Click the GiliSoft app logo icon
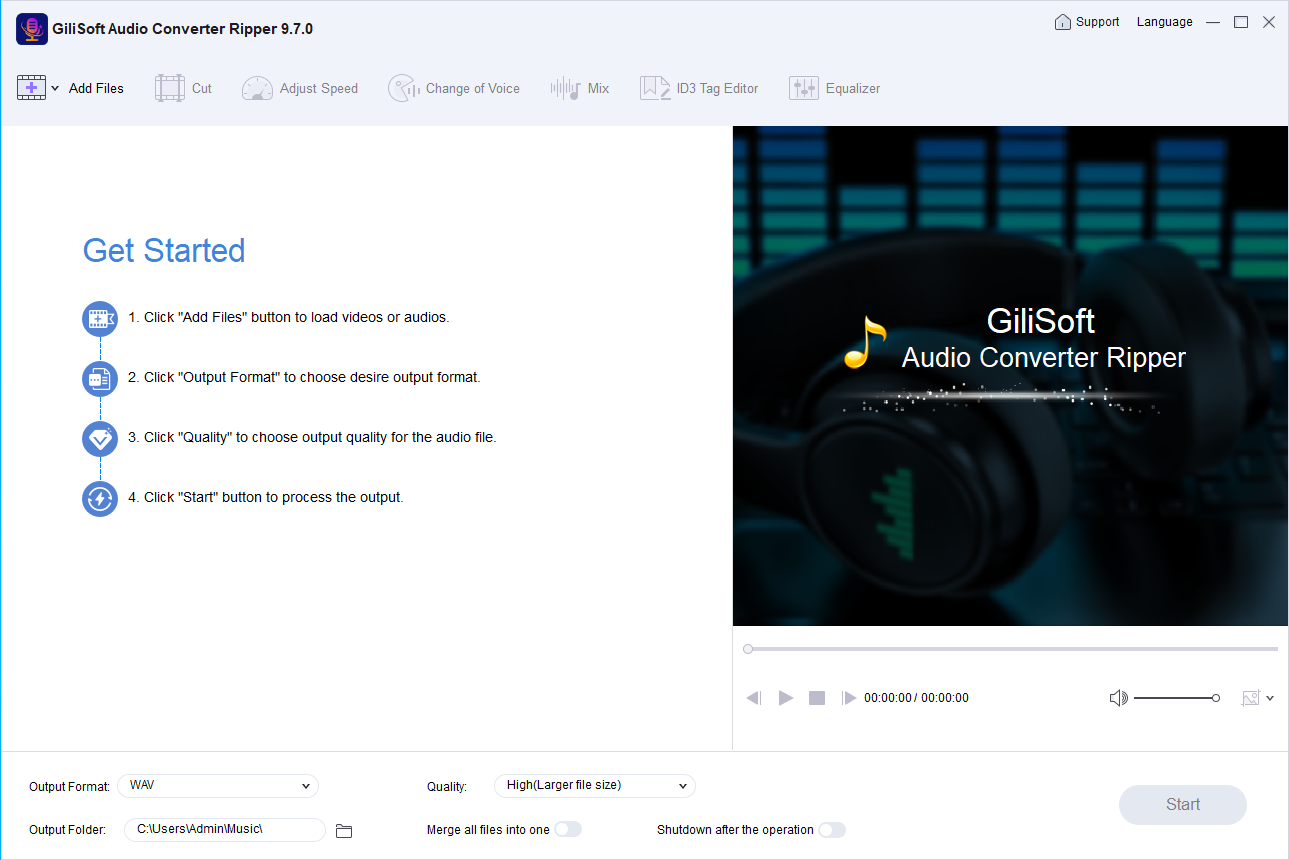Image resolution: width=1289 pixels, height=860 pixels. coord(32,29)
